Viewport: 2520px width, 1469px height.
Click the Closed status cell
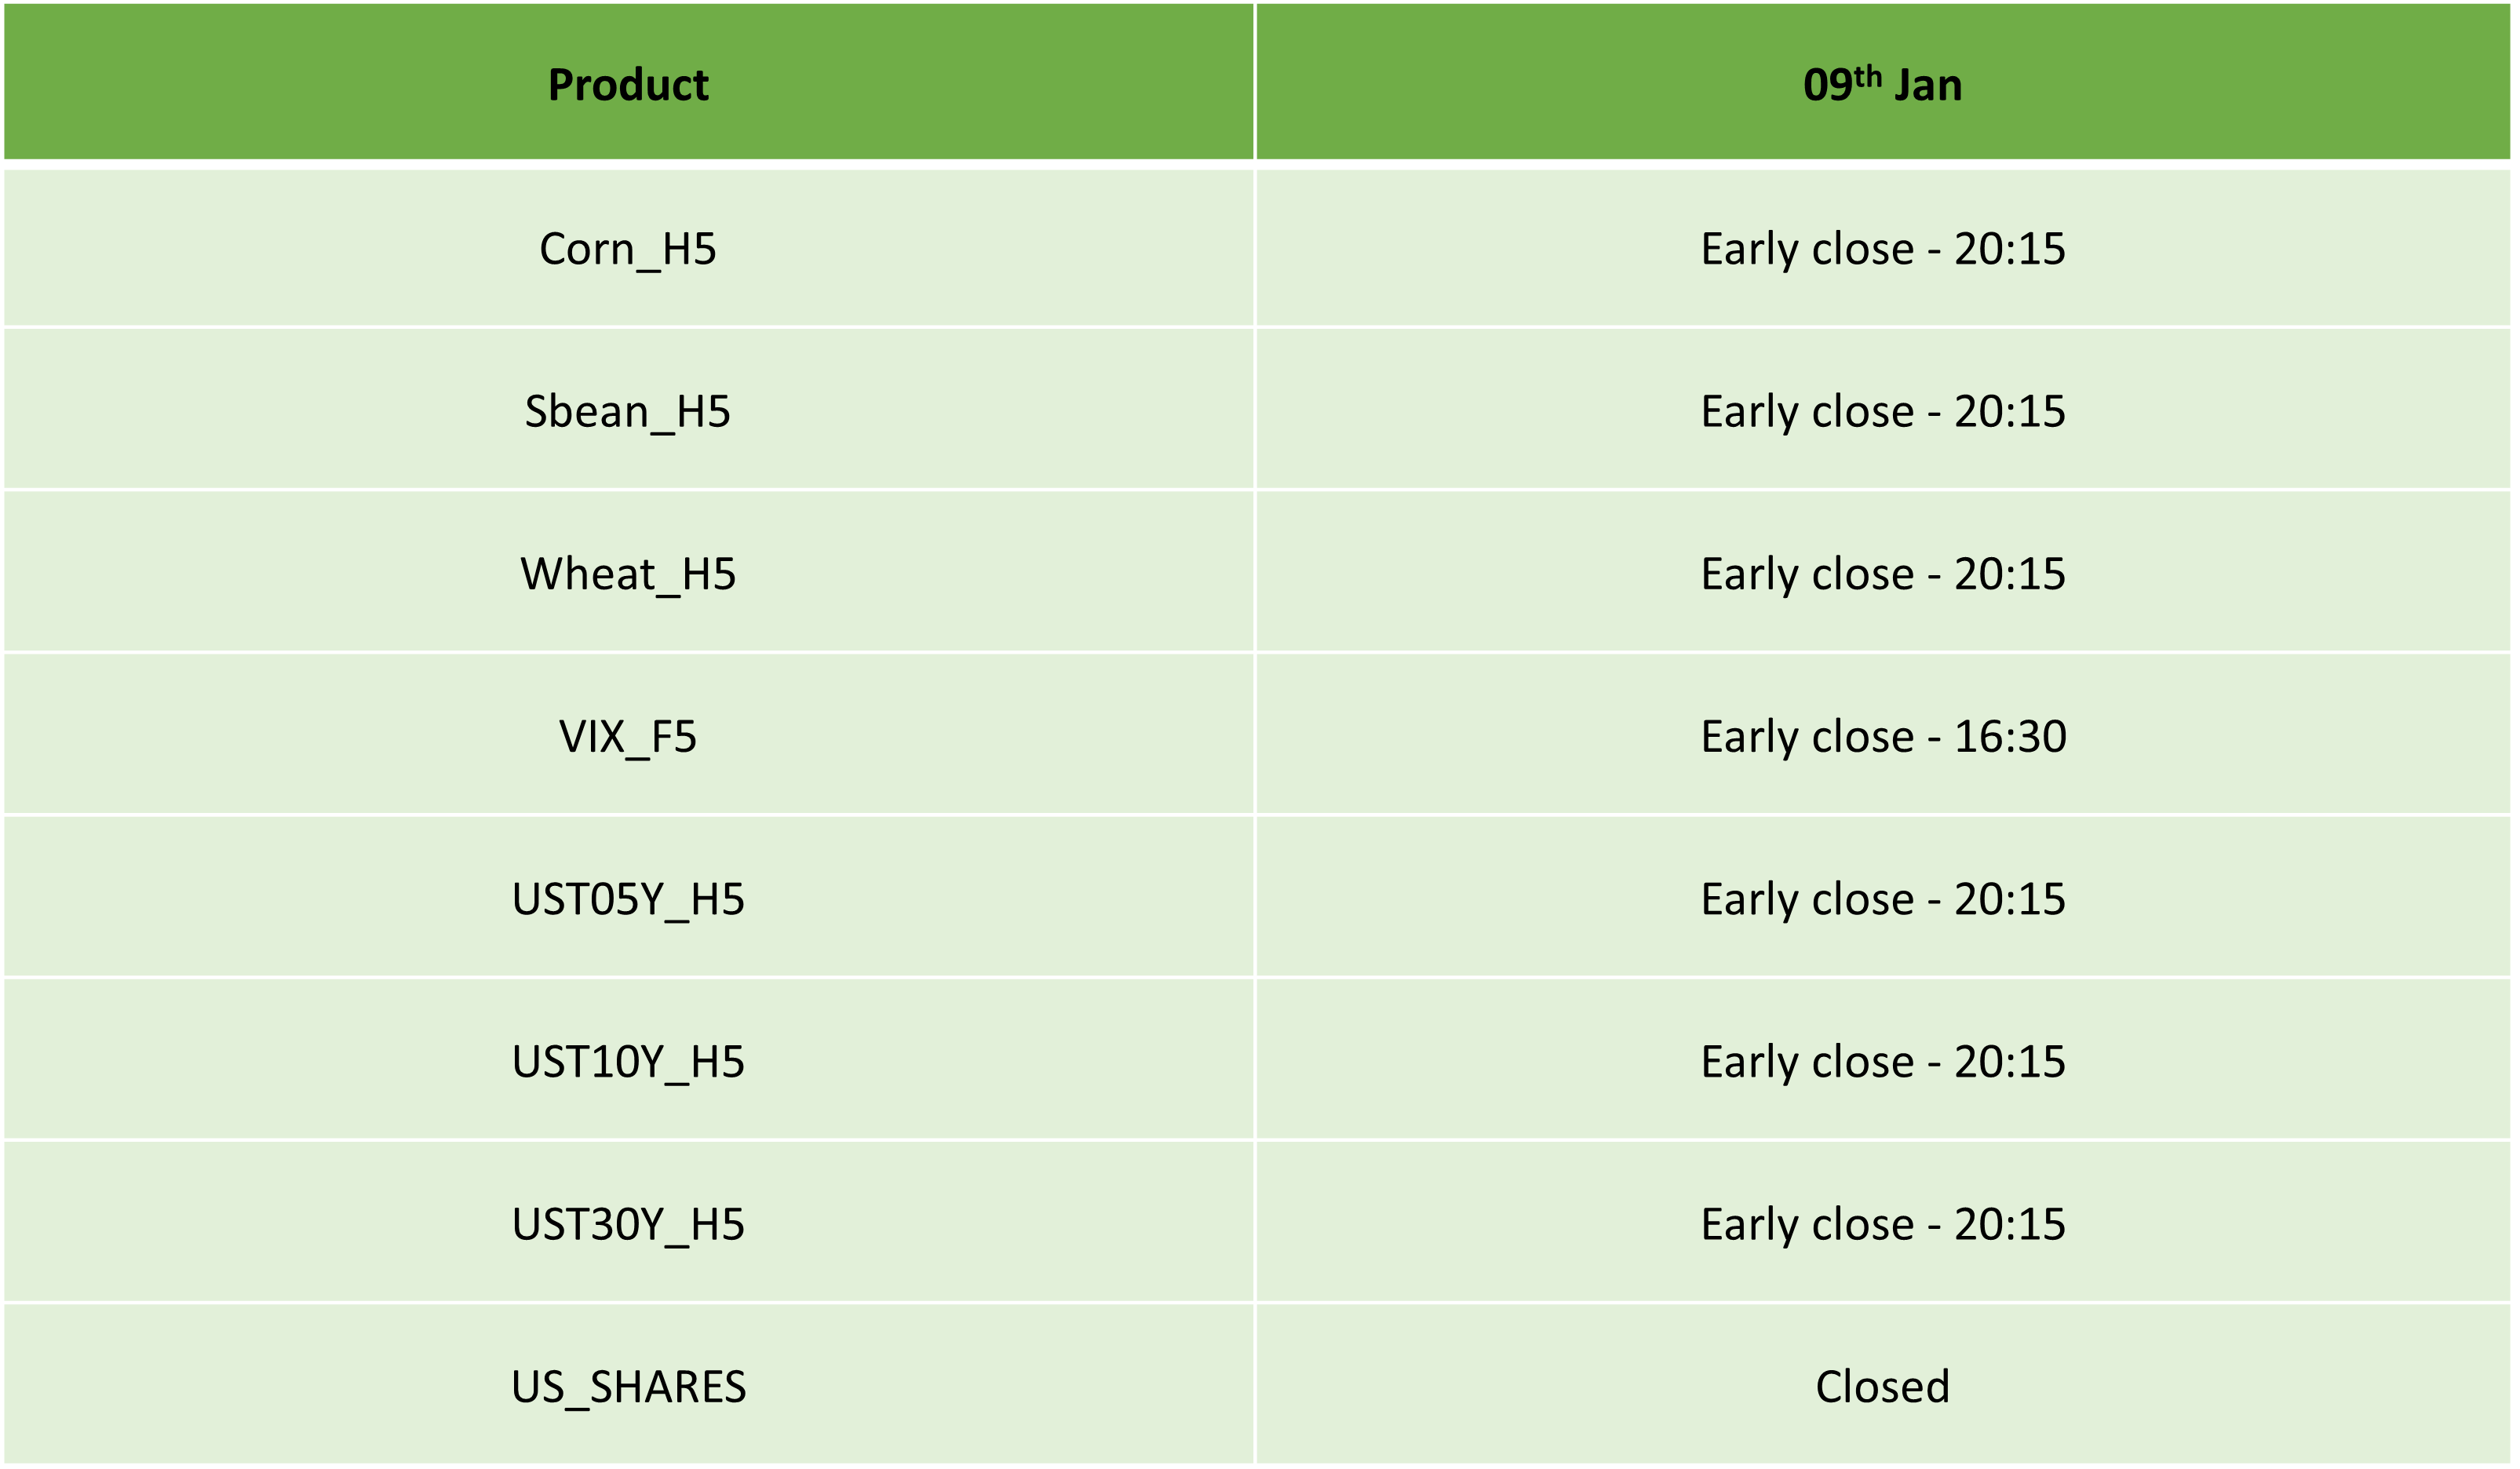(x=1883, y=1385)
